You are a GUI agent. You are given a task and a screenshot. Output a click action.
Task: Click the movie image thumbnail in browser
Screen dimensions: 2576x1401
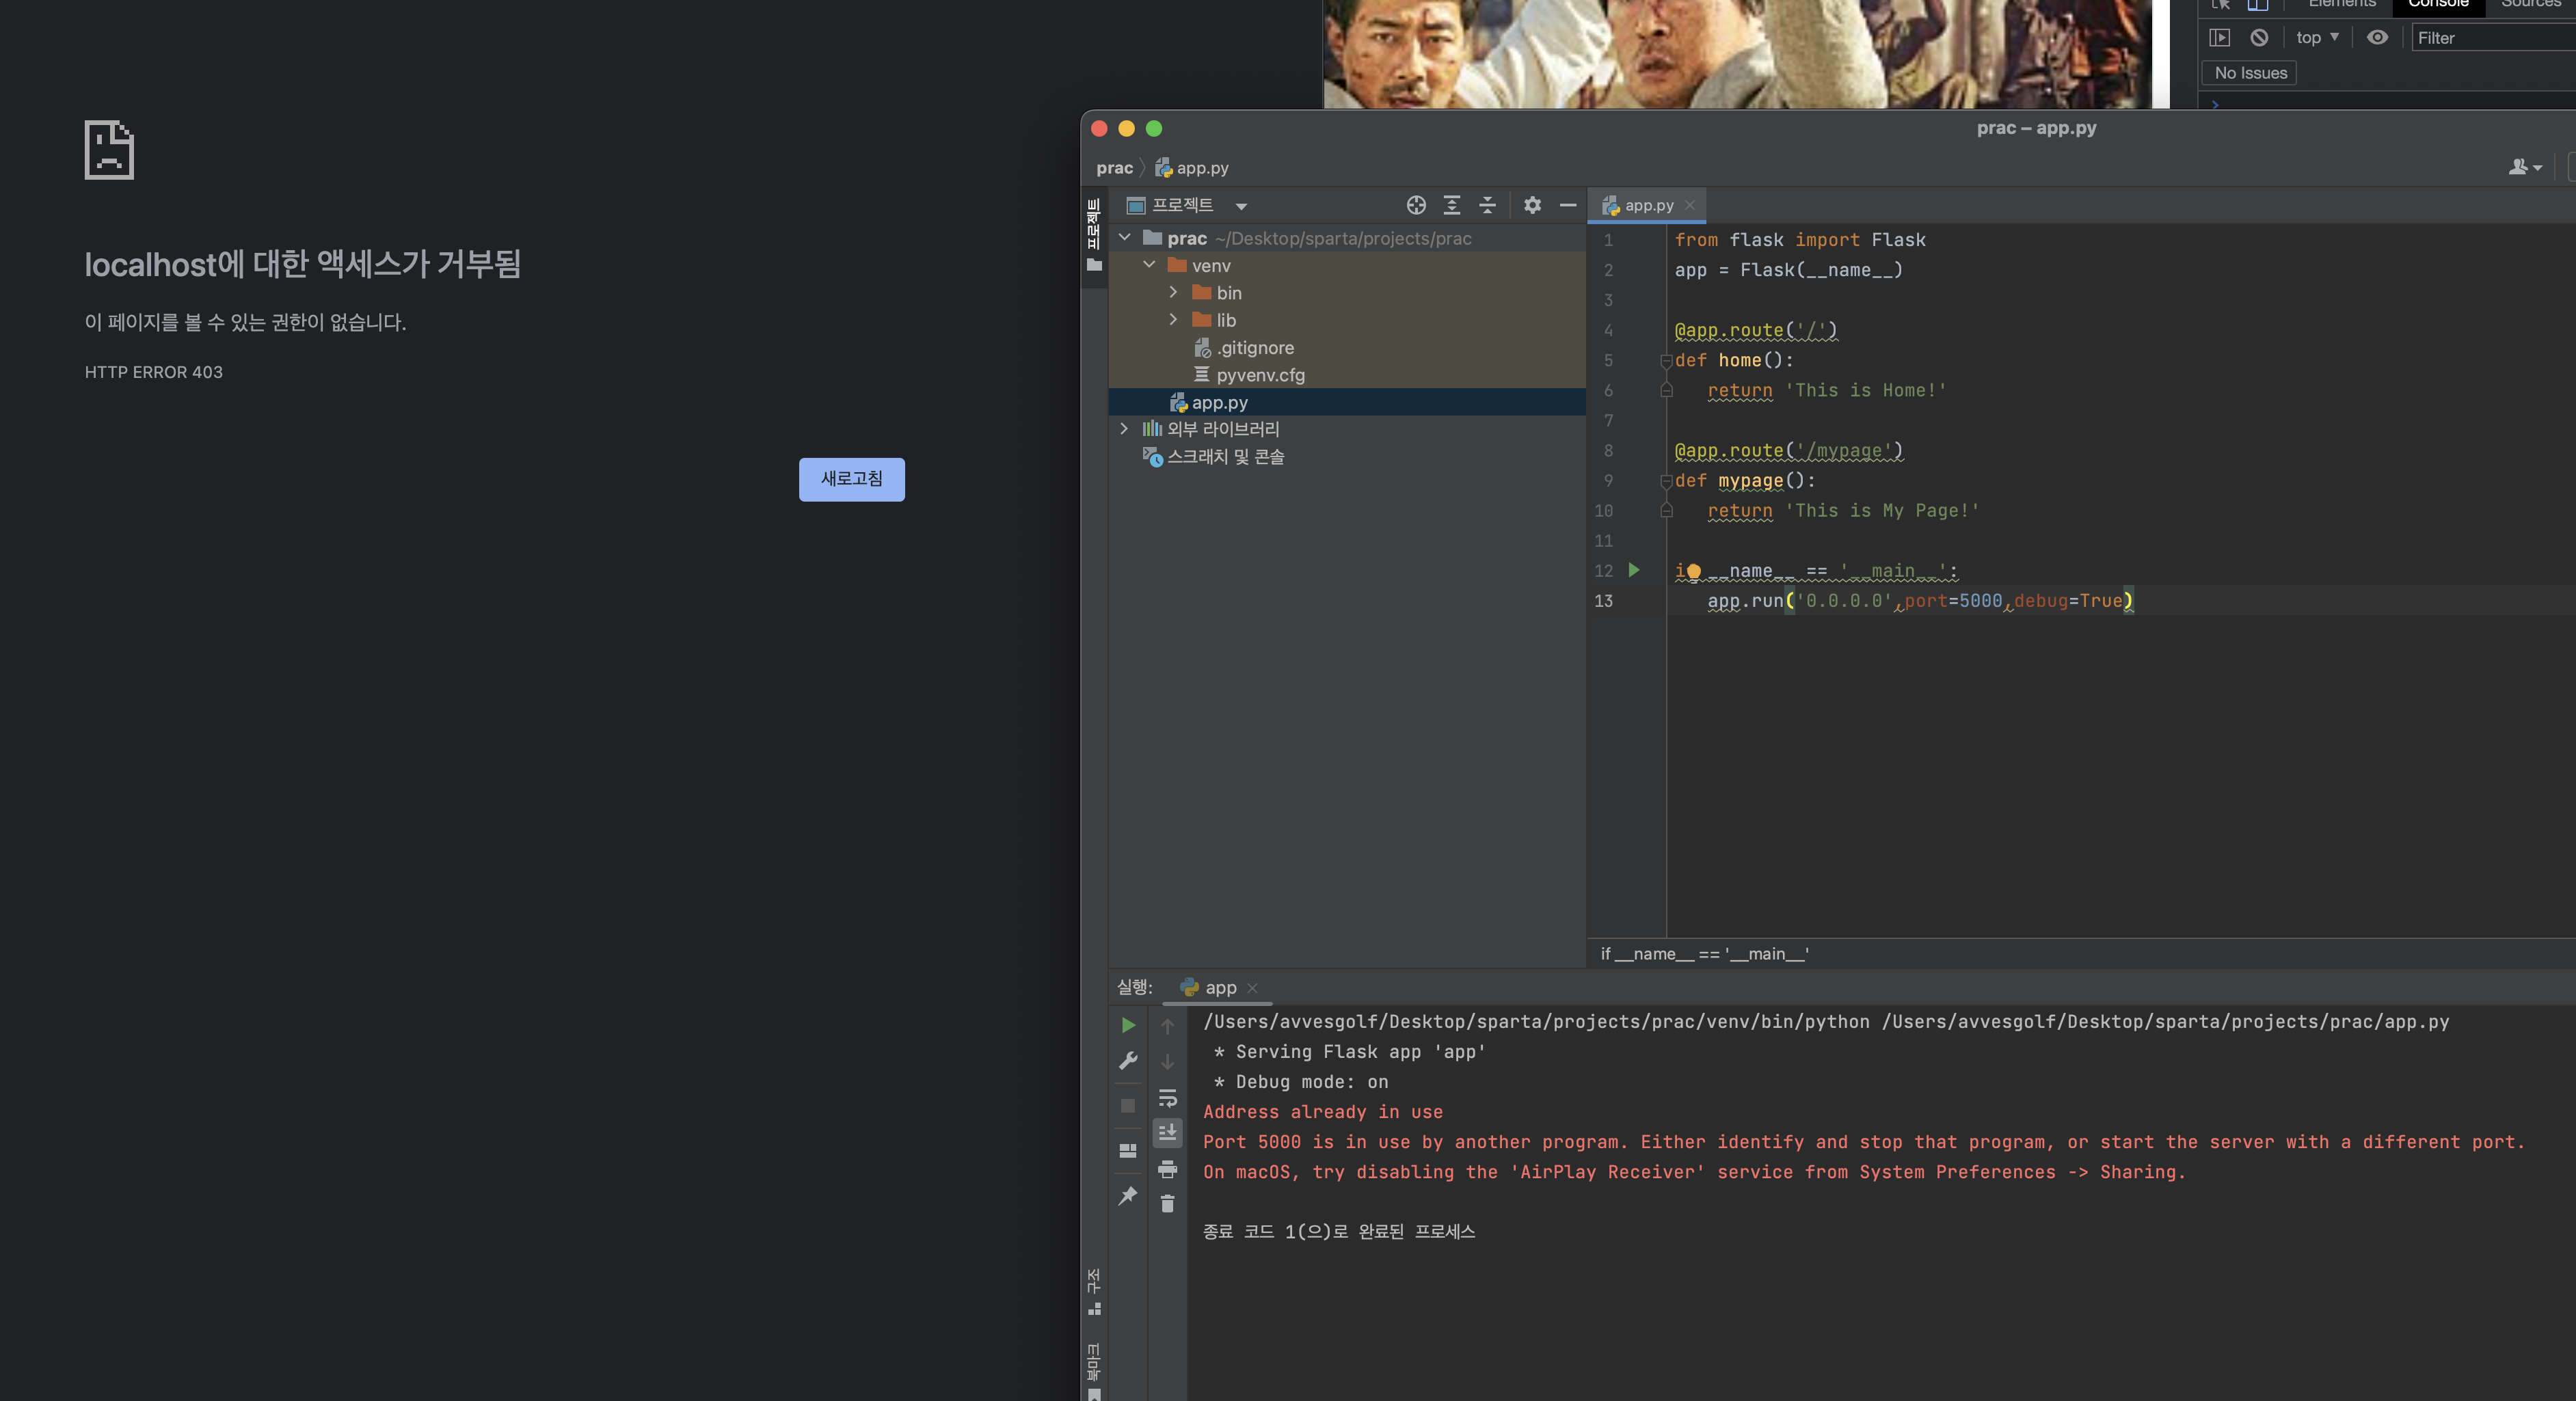pos(1737,54)
